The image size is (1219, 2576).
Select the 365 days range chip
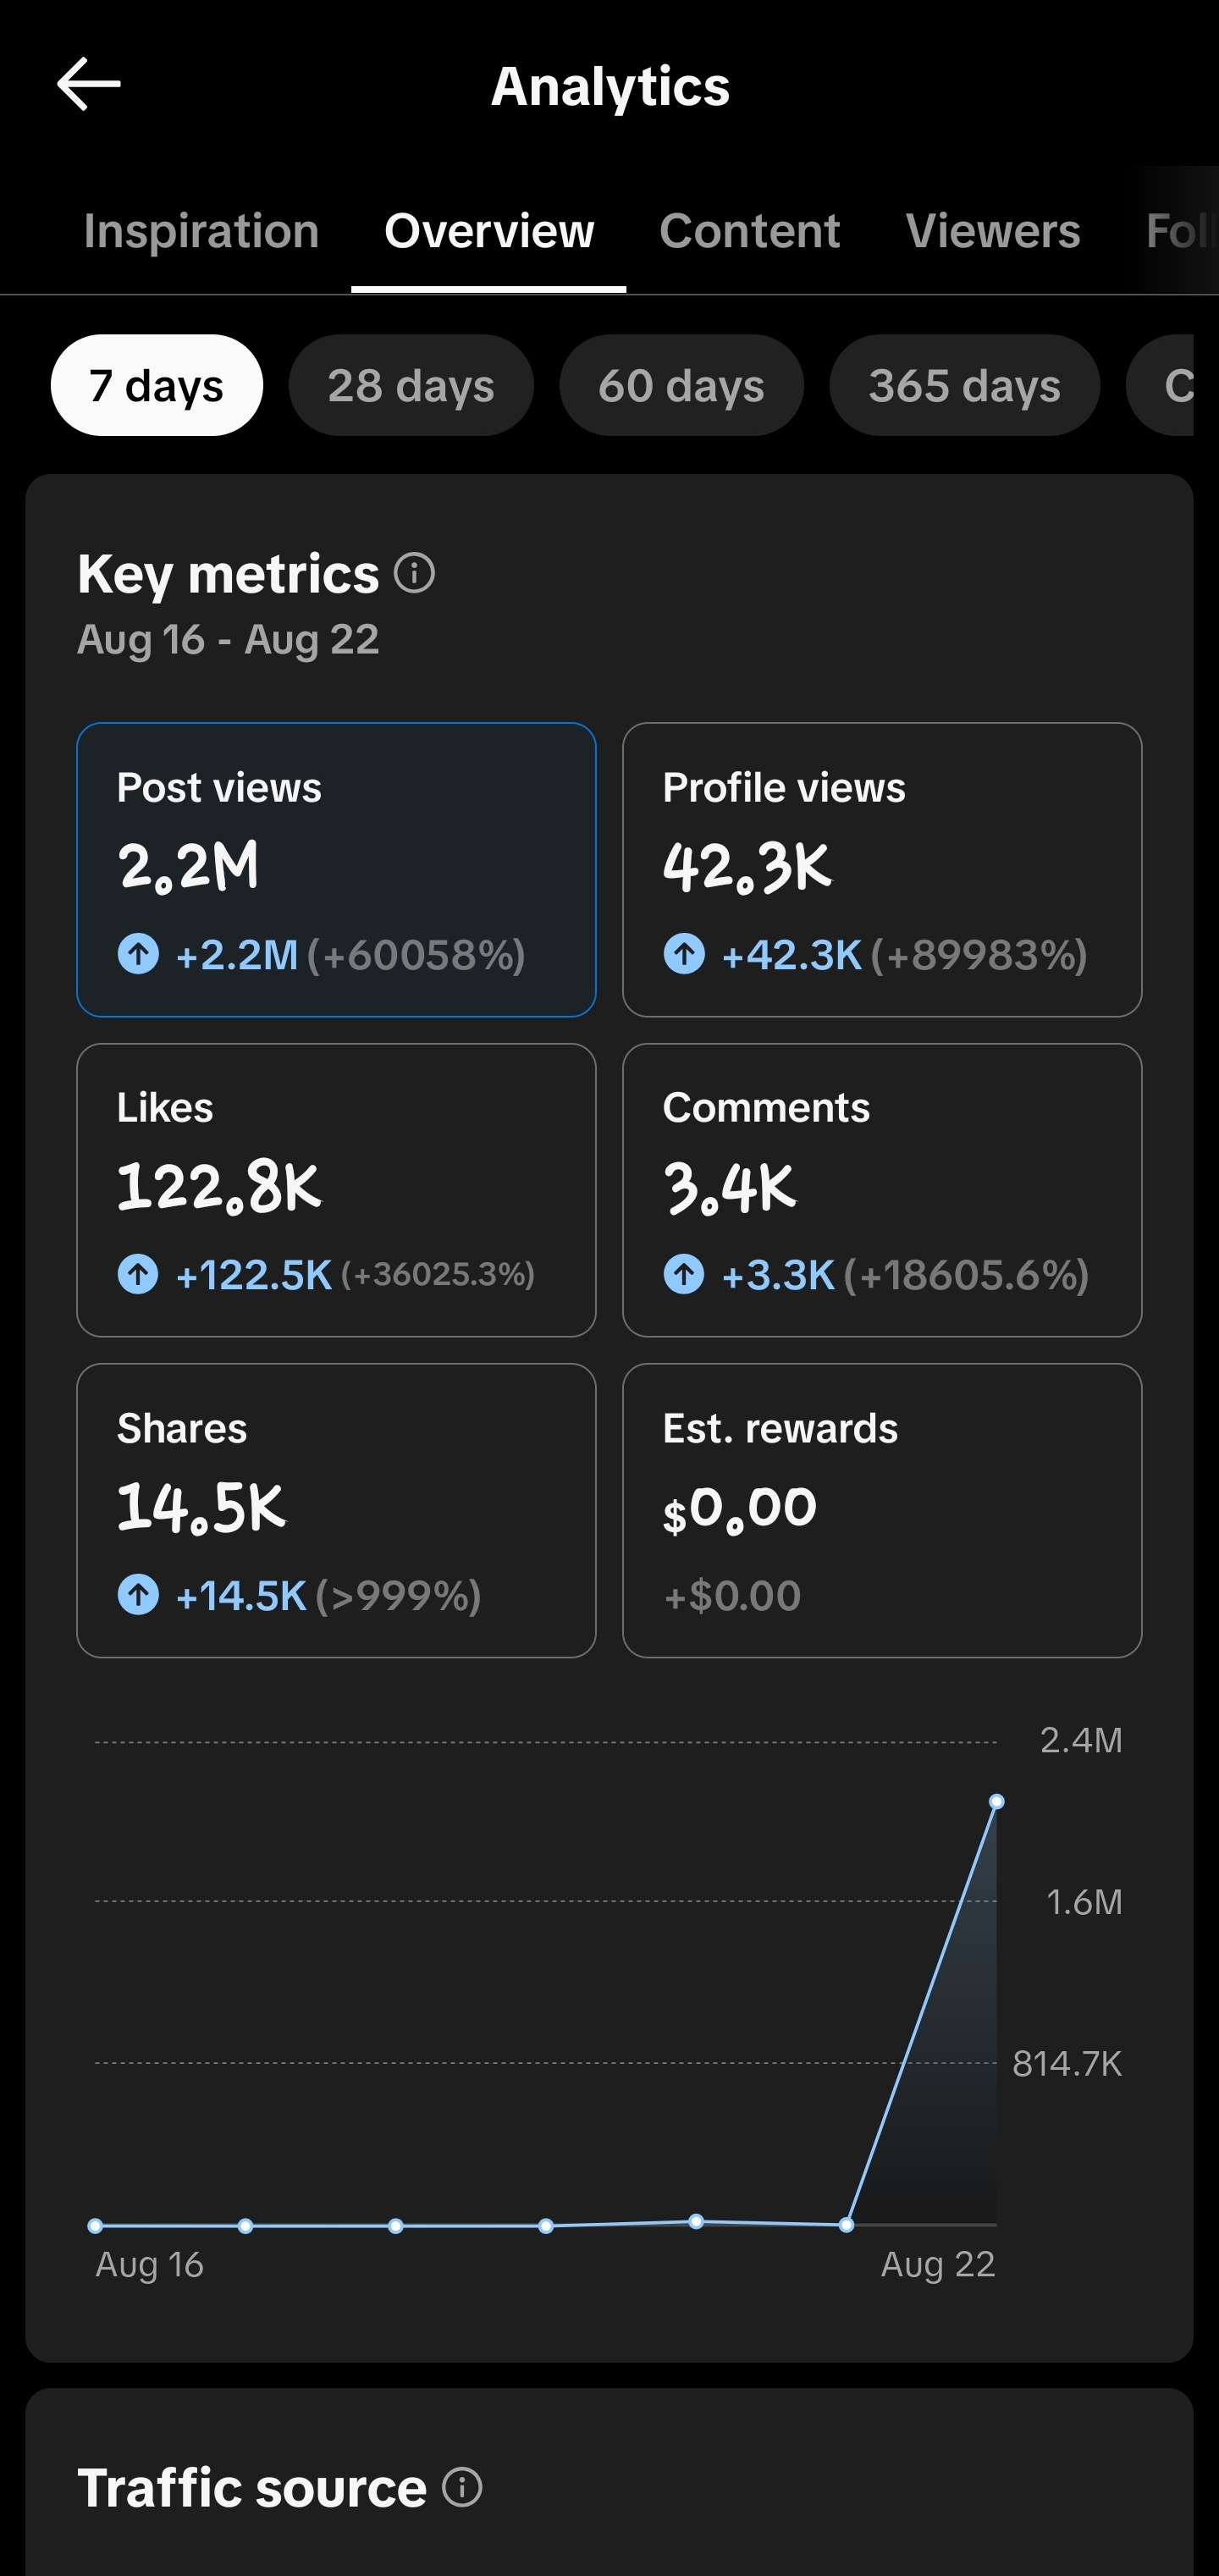point(964,385)
